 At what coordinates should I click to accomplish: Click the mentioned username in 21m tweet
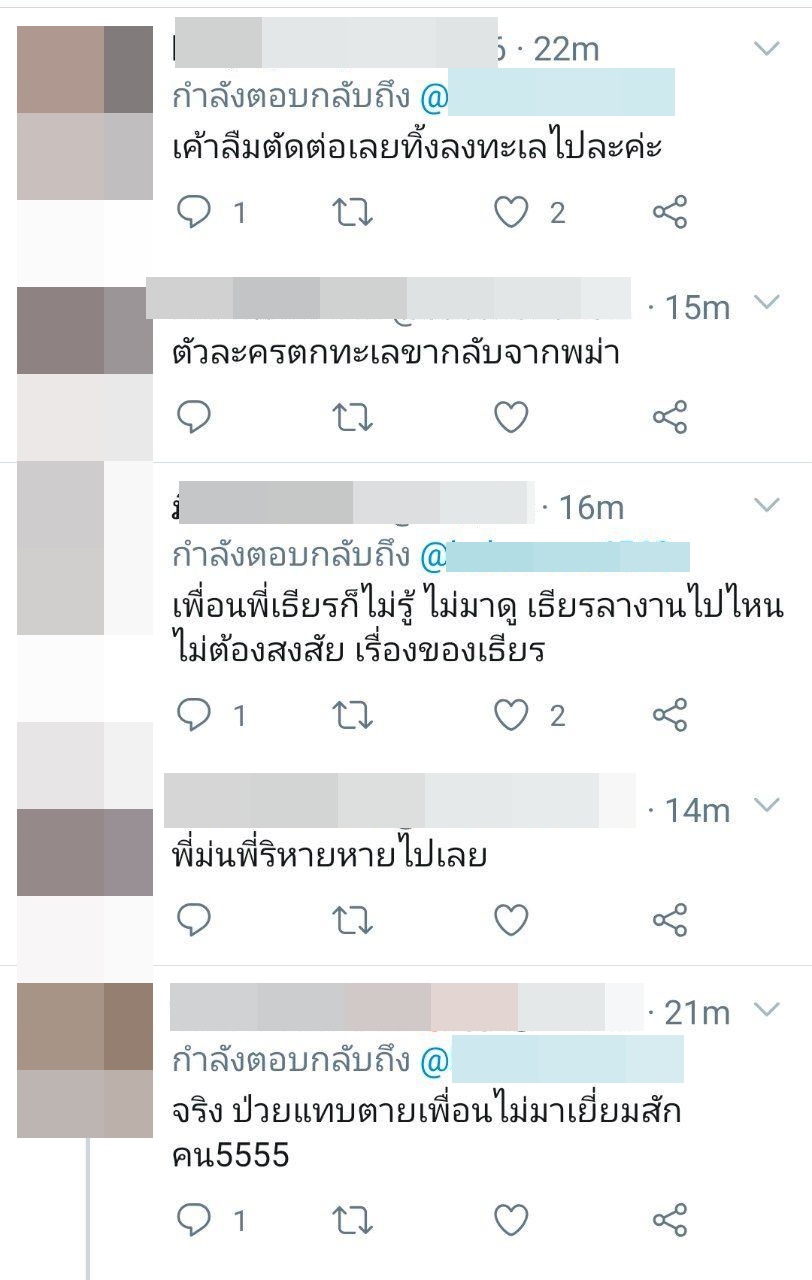(551, 1060)
